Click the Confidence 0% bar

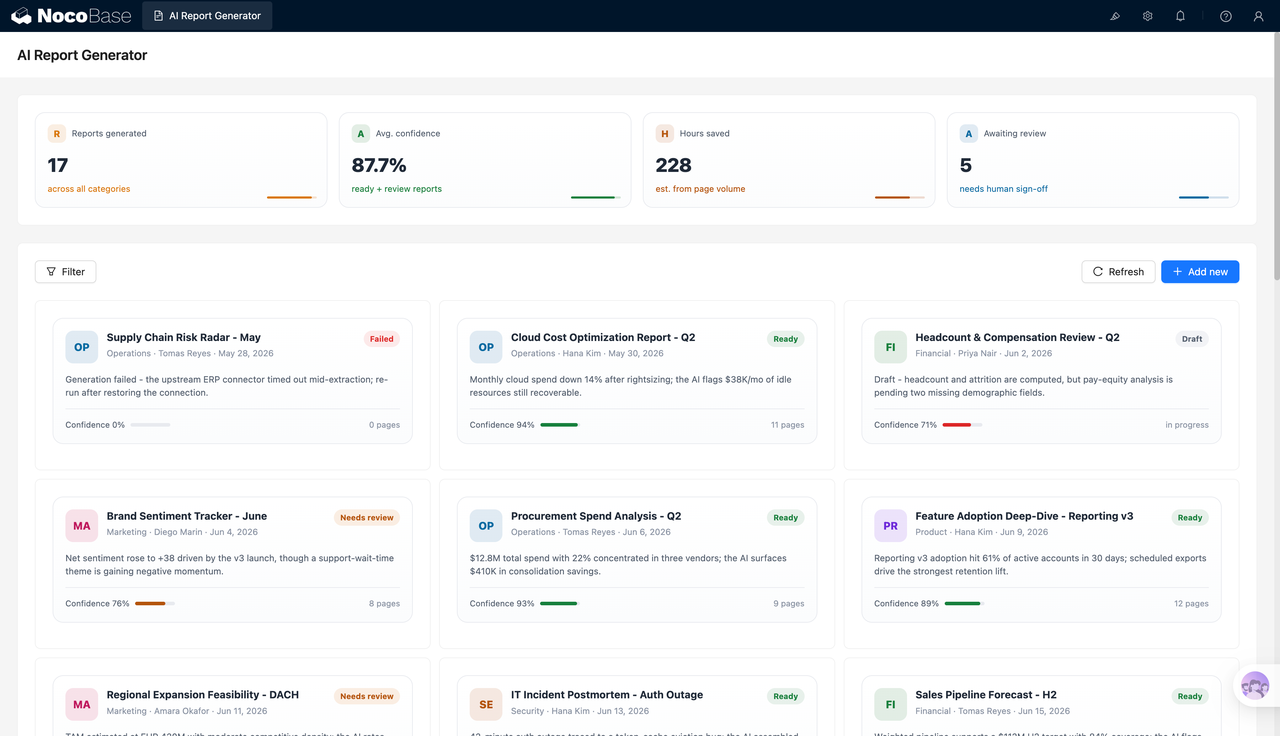[x=150, y=425]
